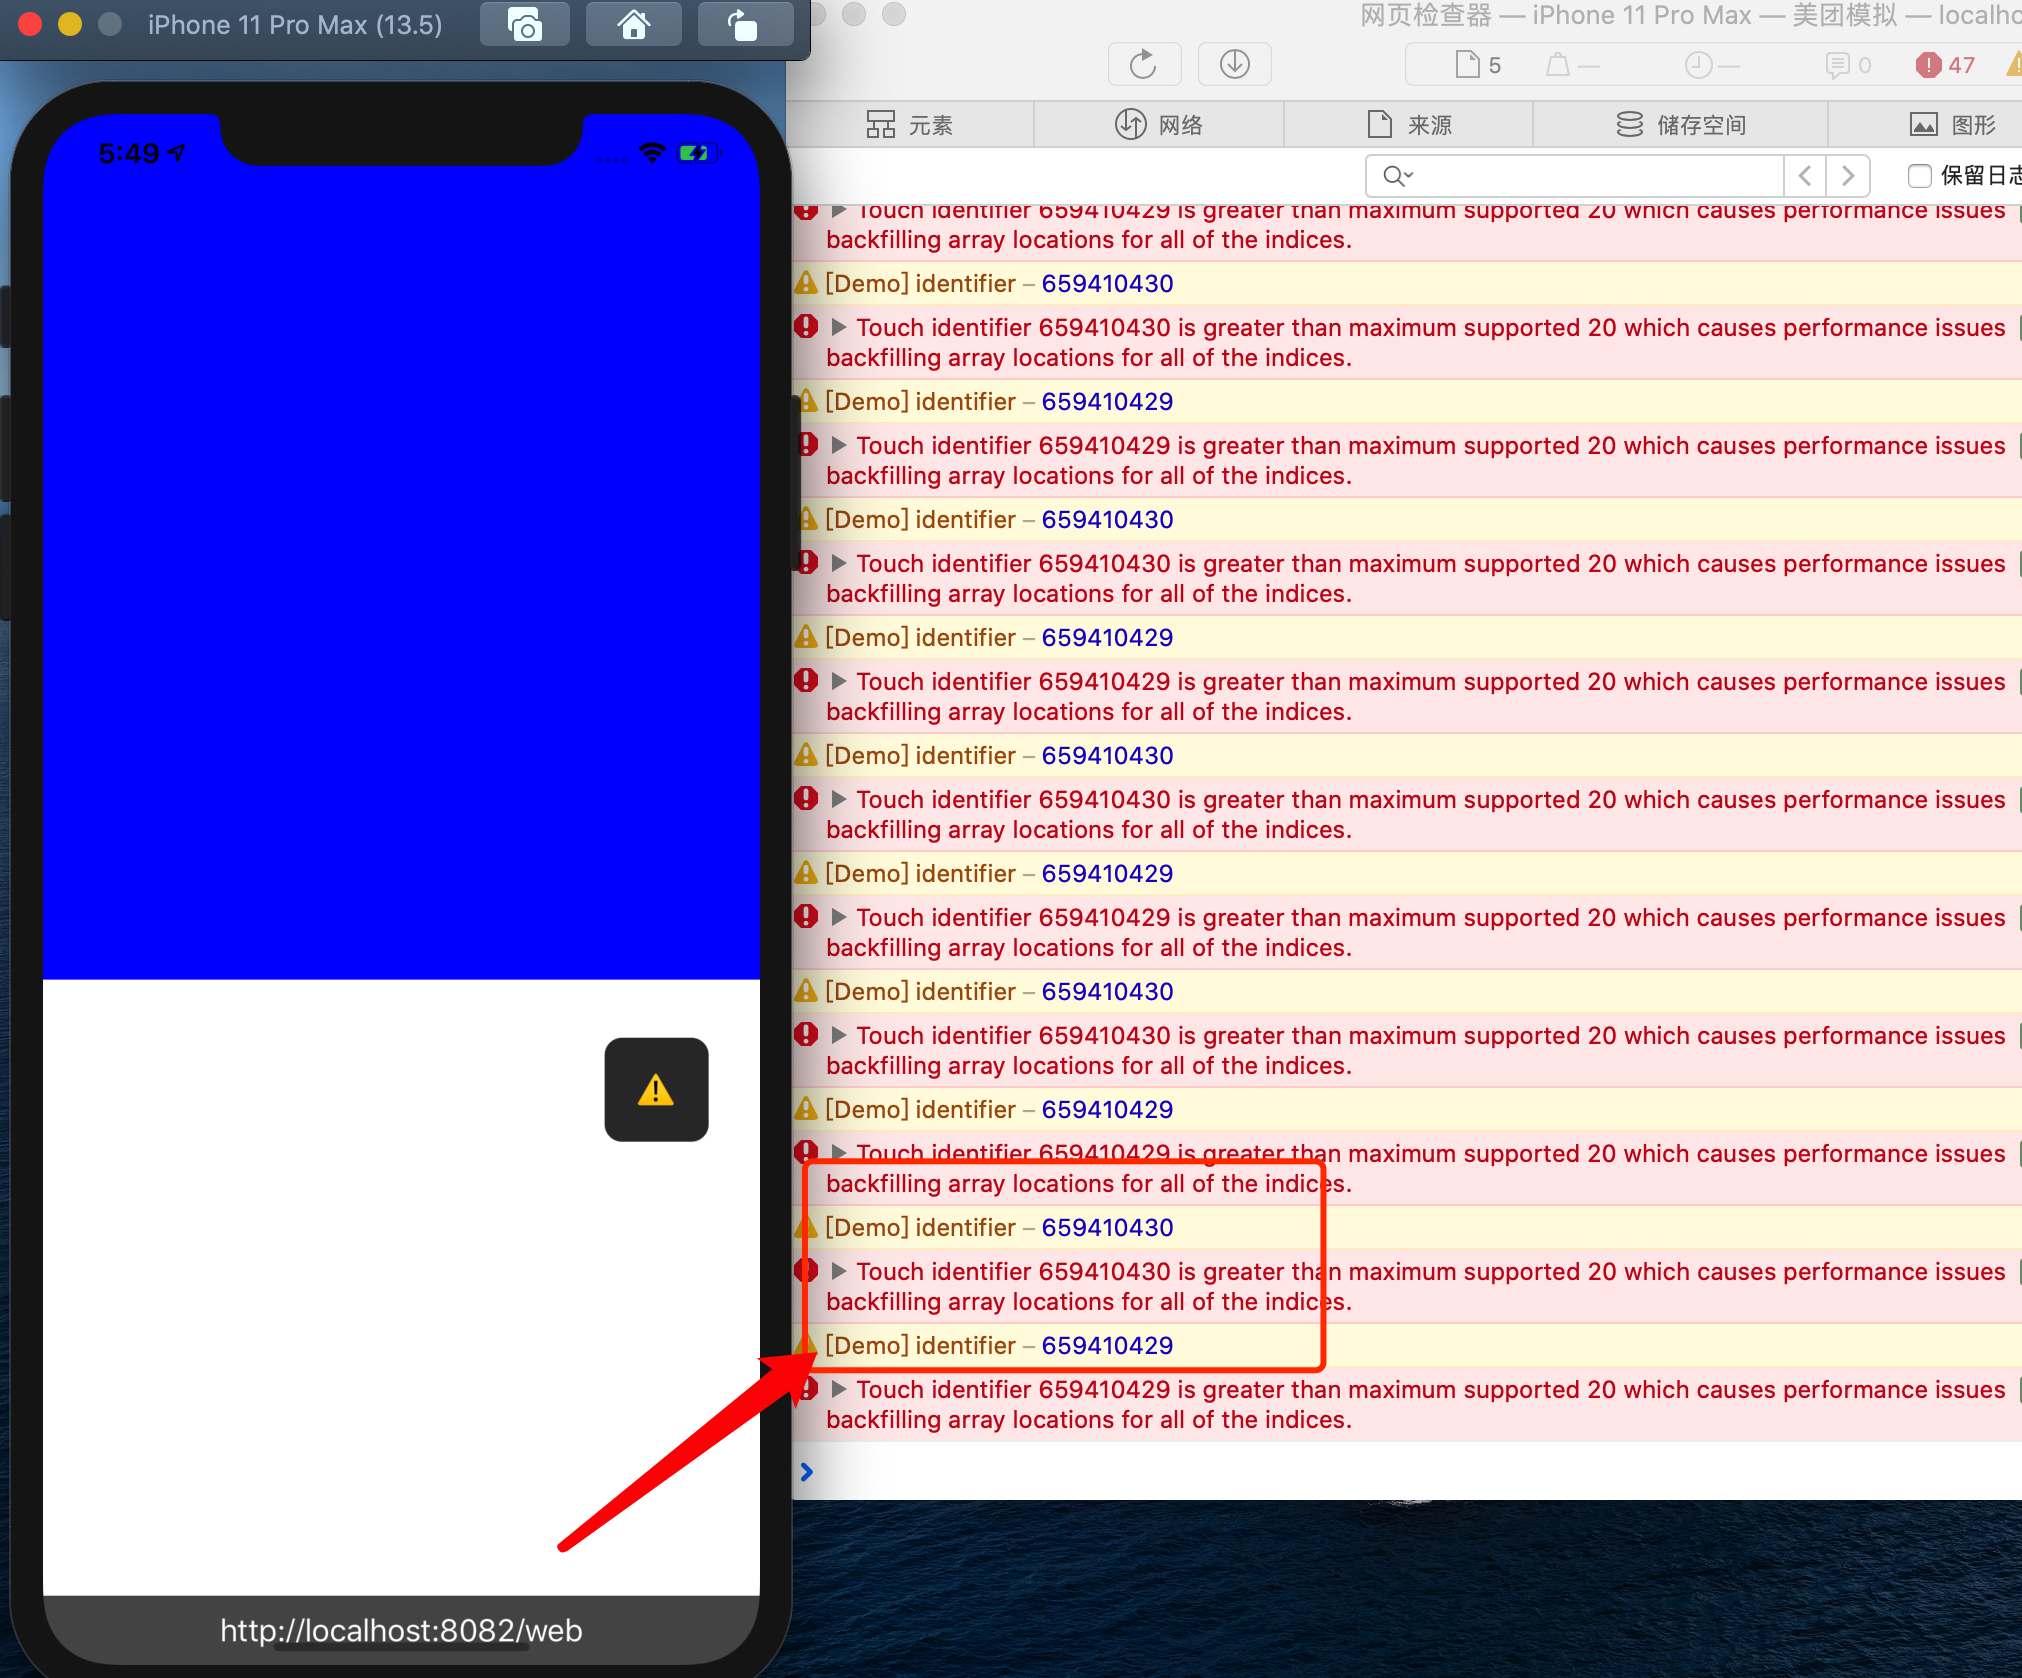Click the previous search result arrow
This screenshot has height=1678, width=2022.
(1805, 175)
